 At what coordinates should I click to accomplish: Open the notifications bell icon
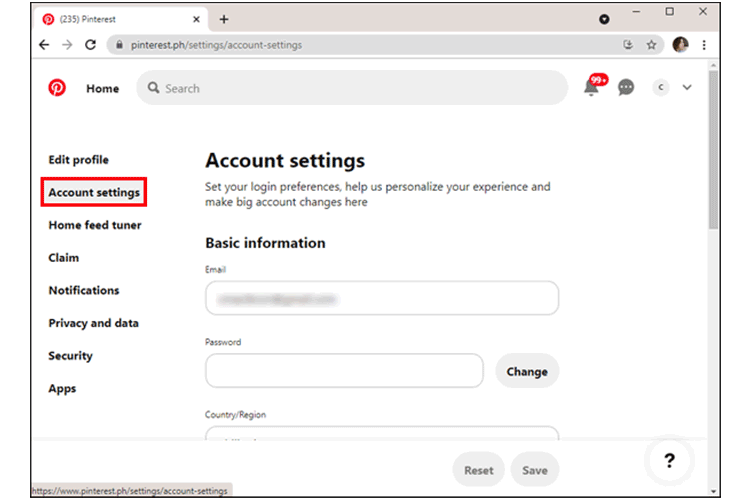[592, 88]
